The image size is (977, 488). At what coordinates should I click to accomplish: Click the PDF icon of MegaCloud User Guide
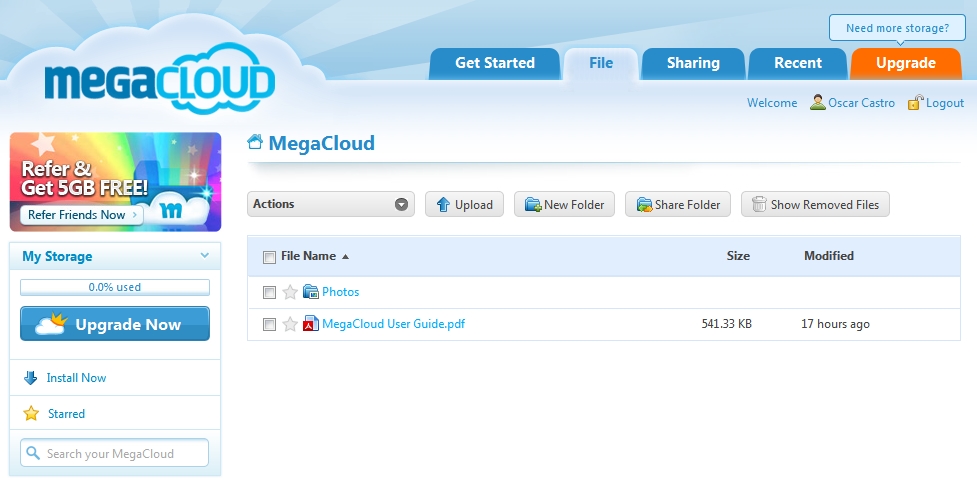[311, 324]
